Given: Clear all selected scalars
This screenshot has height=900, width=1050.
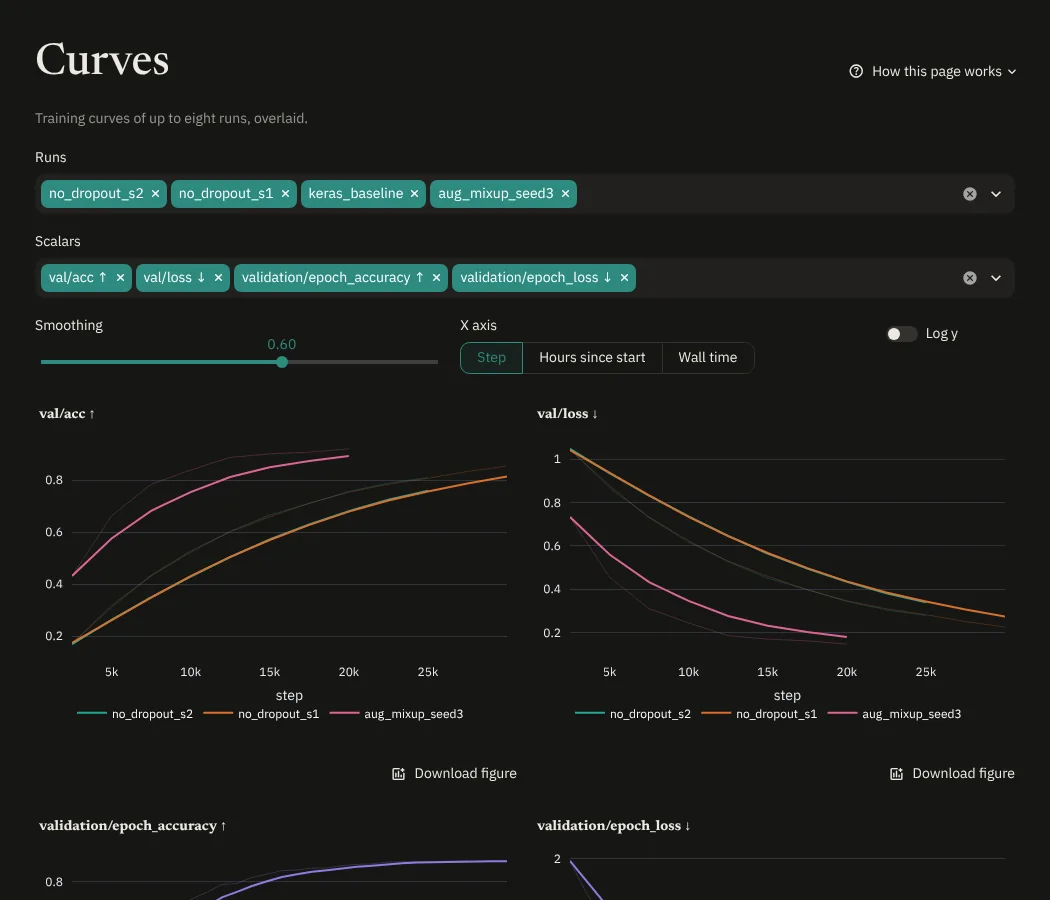Looking at the screenshot, I should pos(970,278).
